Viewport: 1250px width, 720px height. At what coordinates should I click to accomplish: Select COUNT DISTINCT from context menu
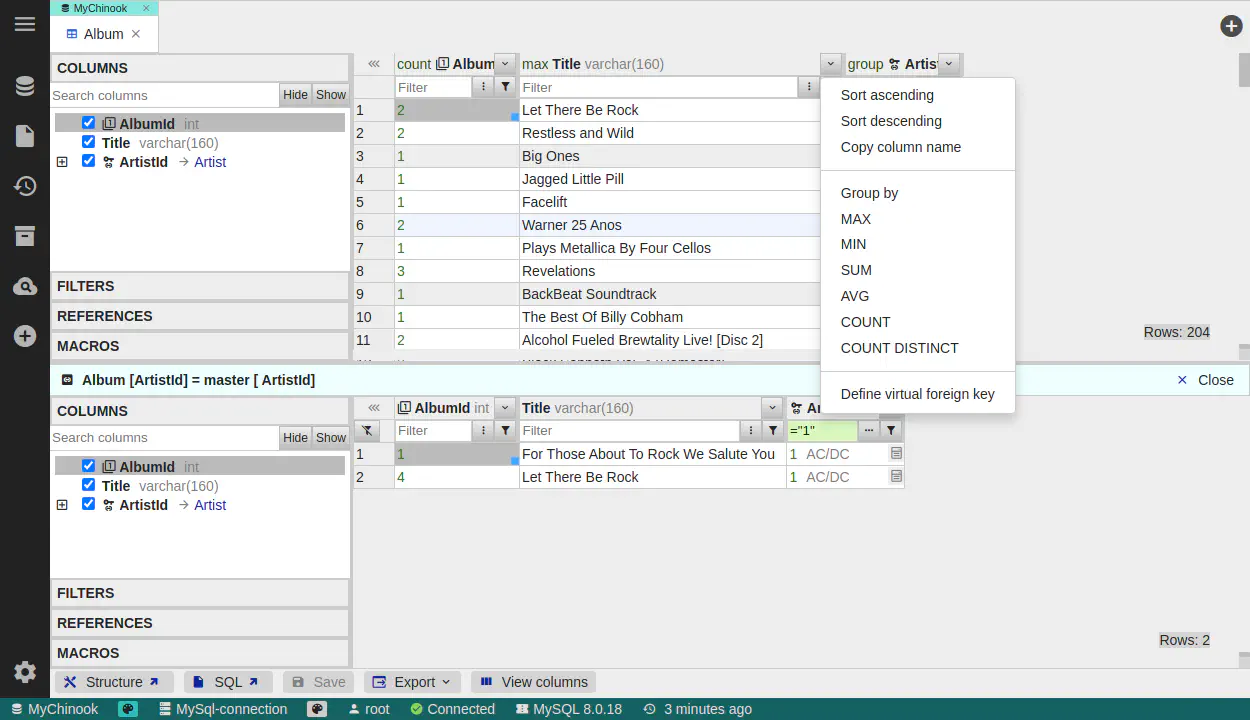click(x=899, y=348)
